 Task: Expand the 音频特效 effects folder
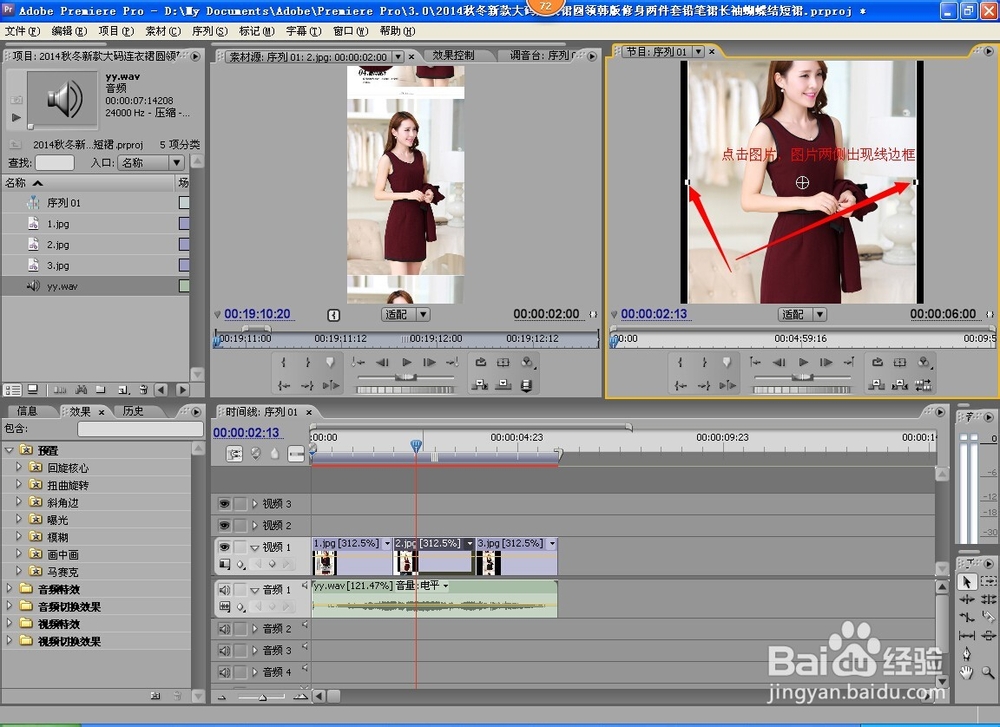[9, 588]
